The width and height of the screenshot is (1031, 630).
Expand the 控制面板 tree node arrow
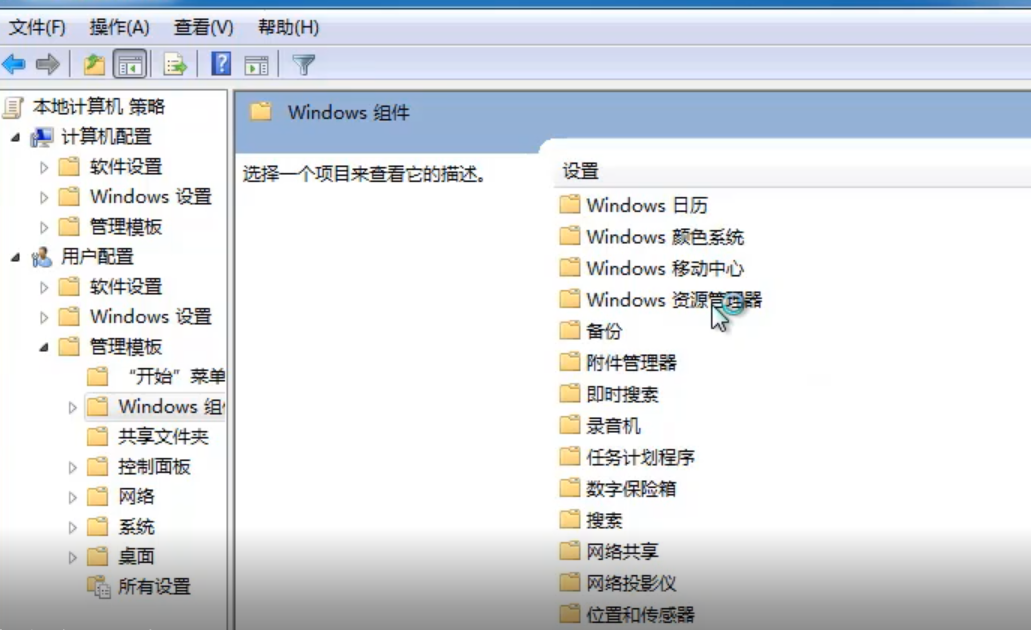click(72, 468)
